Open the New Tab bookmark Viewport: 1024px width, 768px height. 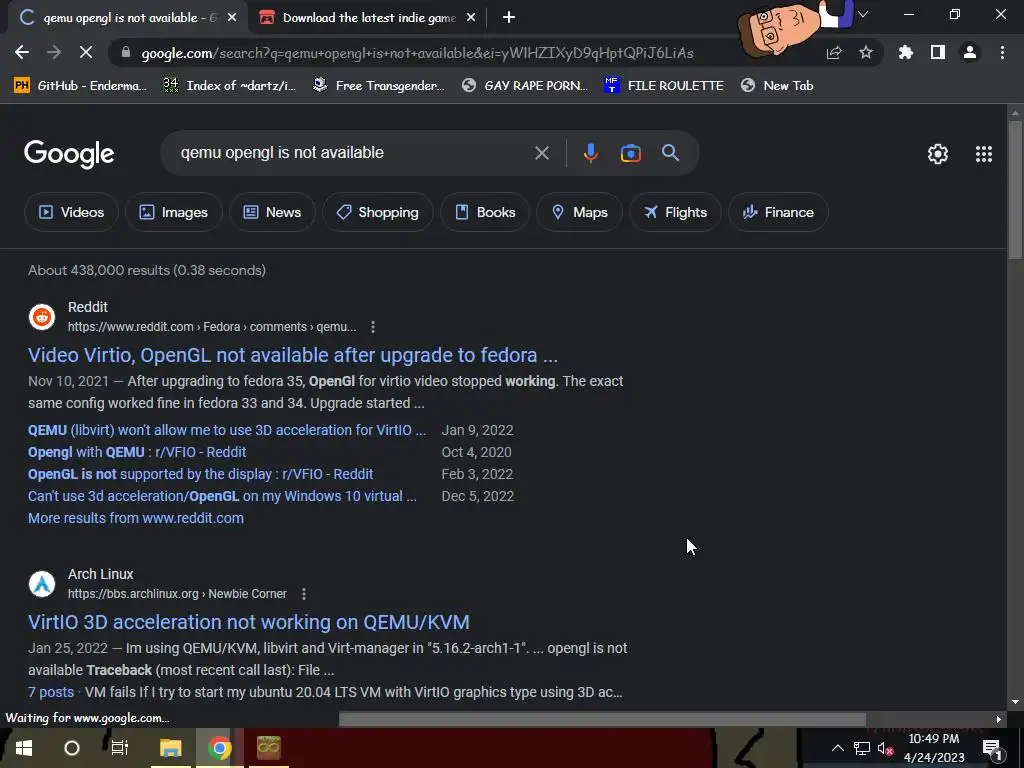coord(777,86)
